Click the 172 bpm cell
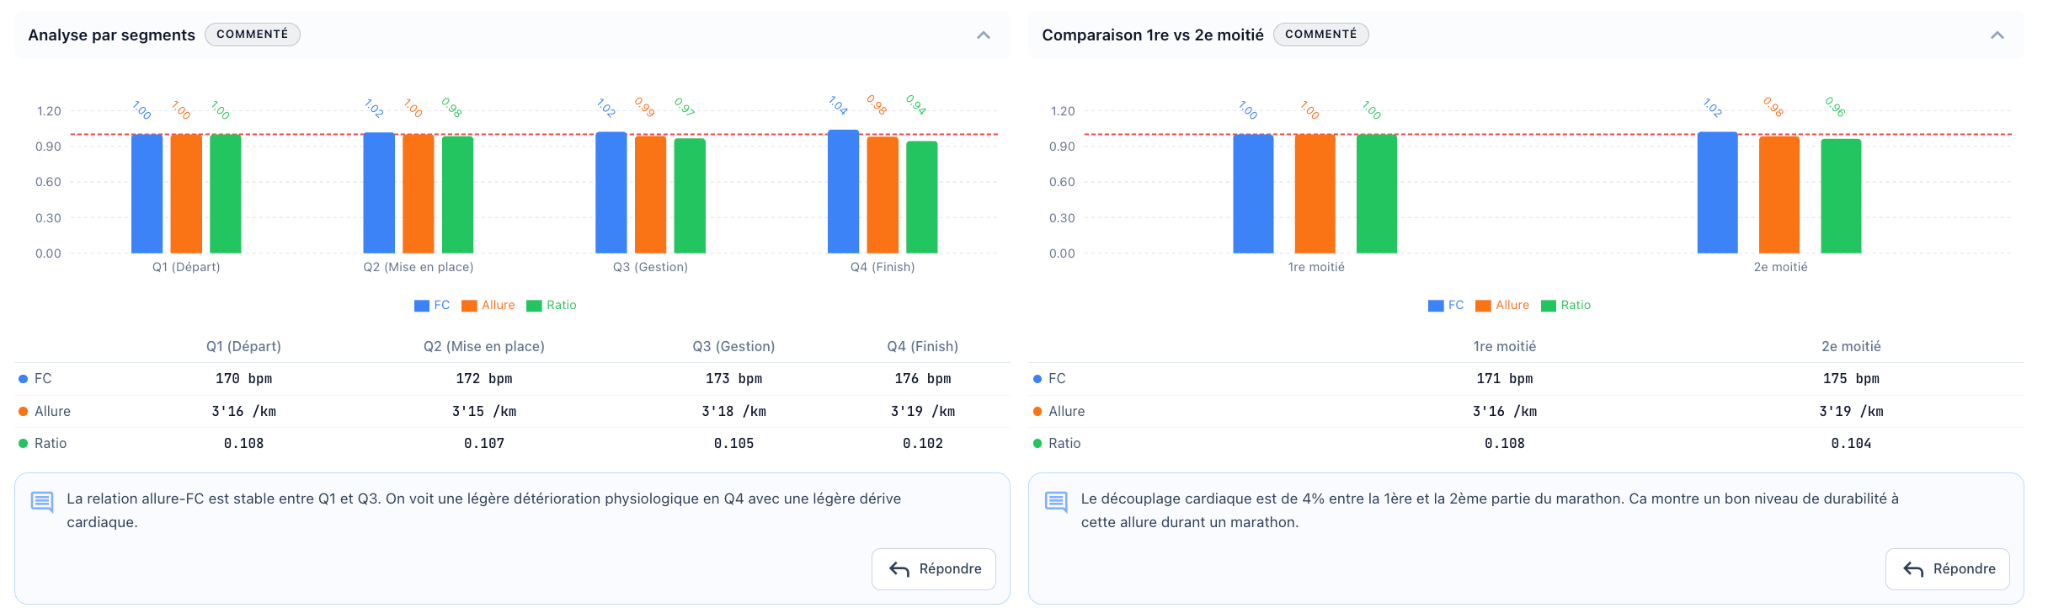Image resolution: width=2048 pixels, height=611 pixels. (484, 379)
